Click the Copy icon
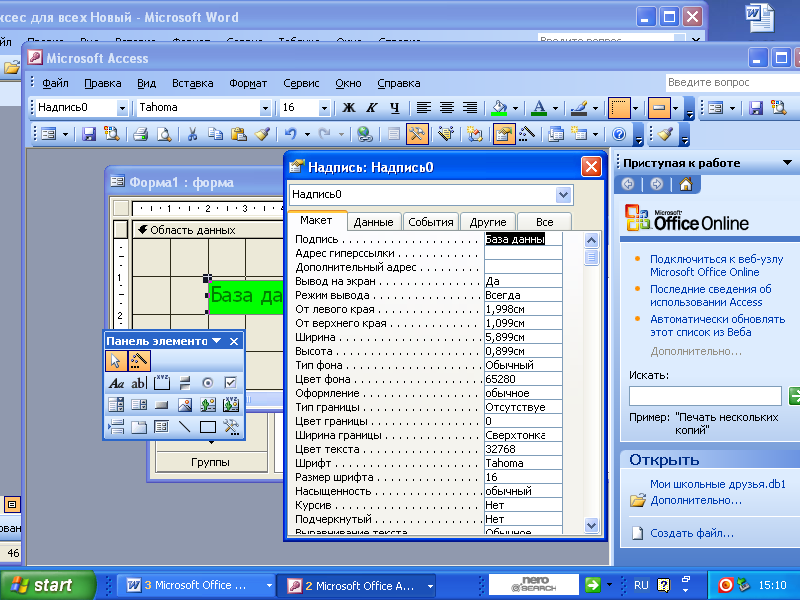Viewport: 800px width, 600px height. coord(215,135)
